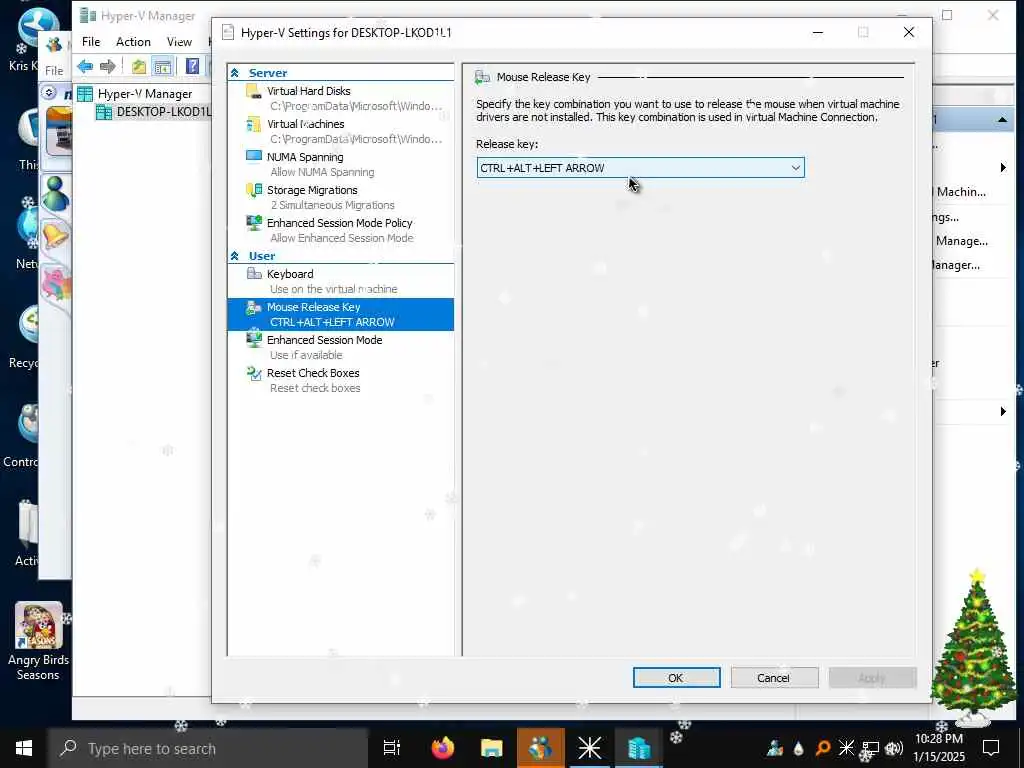Open Action menu in Hyper-V Manager

click(133, 42)
